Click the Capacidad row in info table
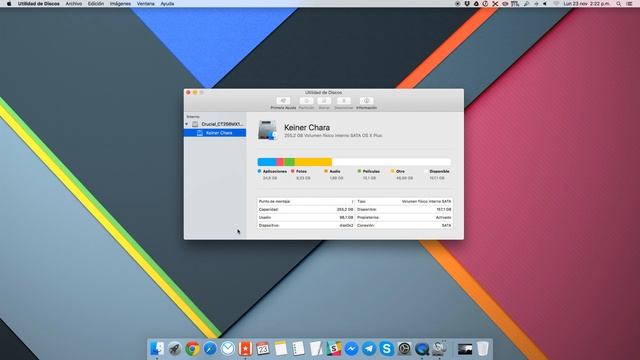640x360 pixels. point(306,209)
